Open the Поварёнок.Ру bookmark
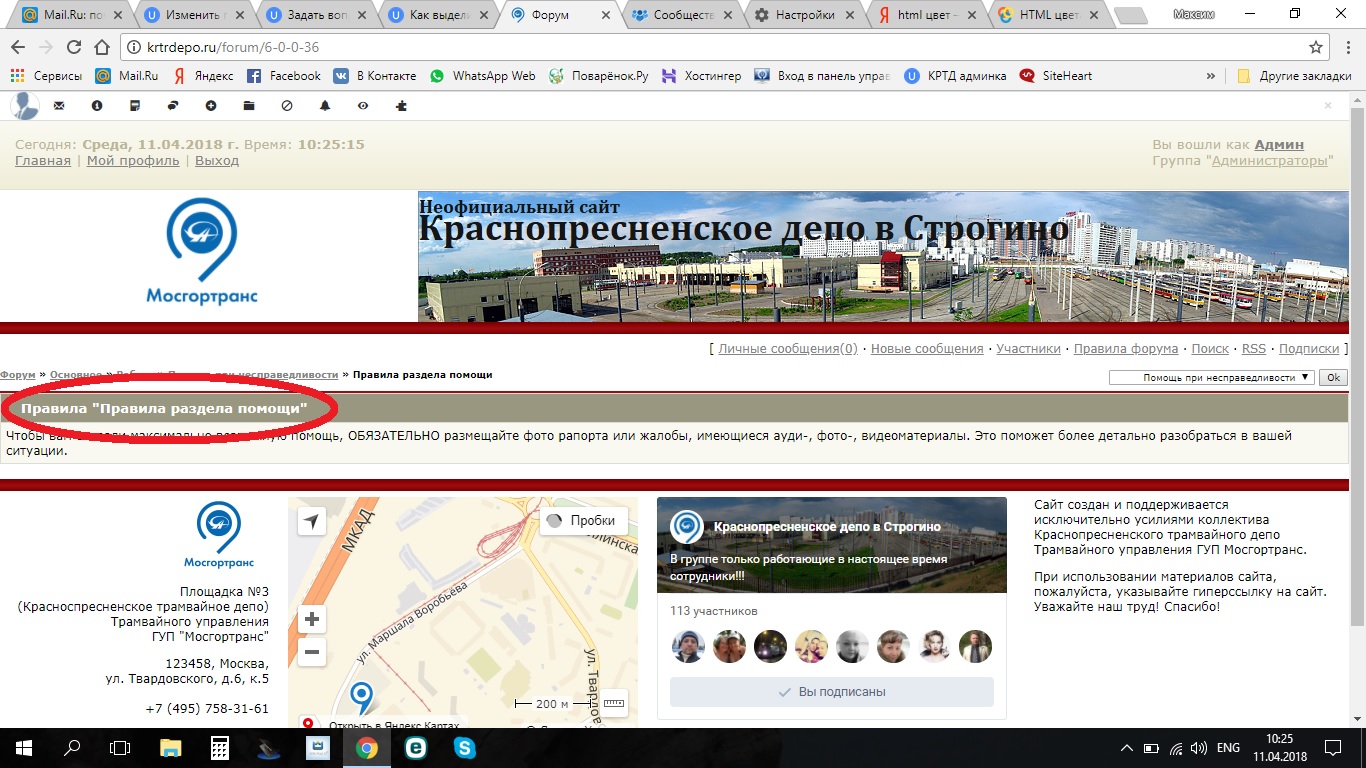The width and height of the screenshot is (1366, 768). (599, 76)
